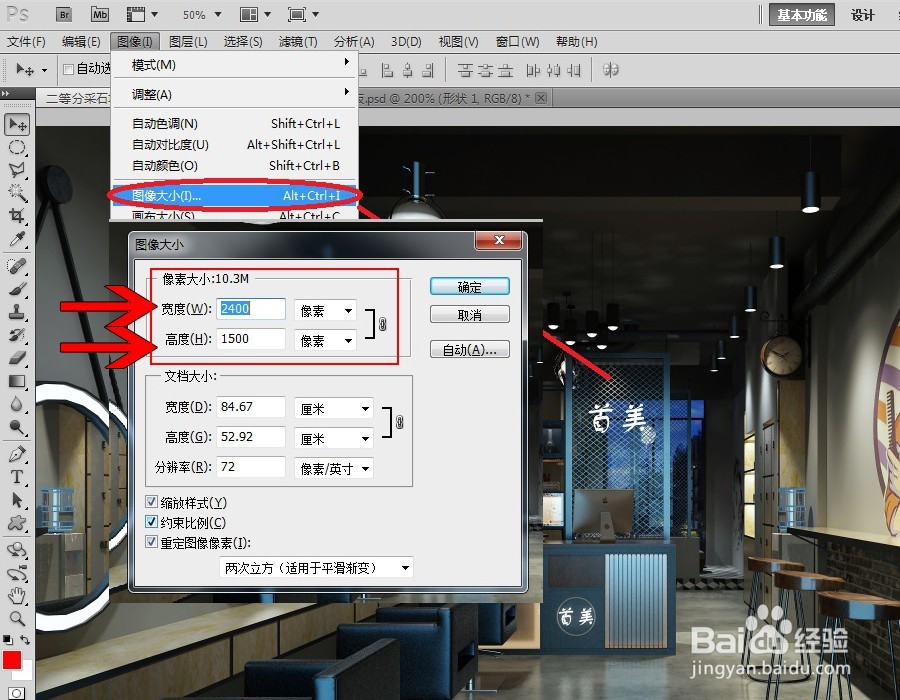Select the Elliptical Marquee tool
This screenshot has height=700, width=900.
pos(17,147)
